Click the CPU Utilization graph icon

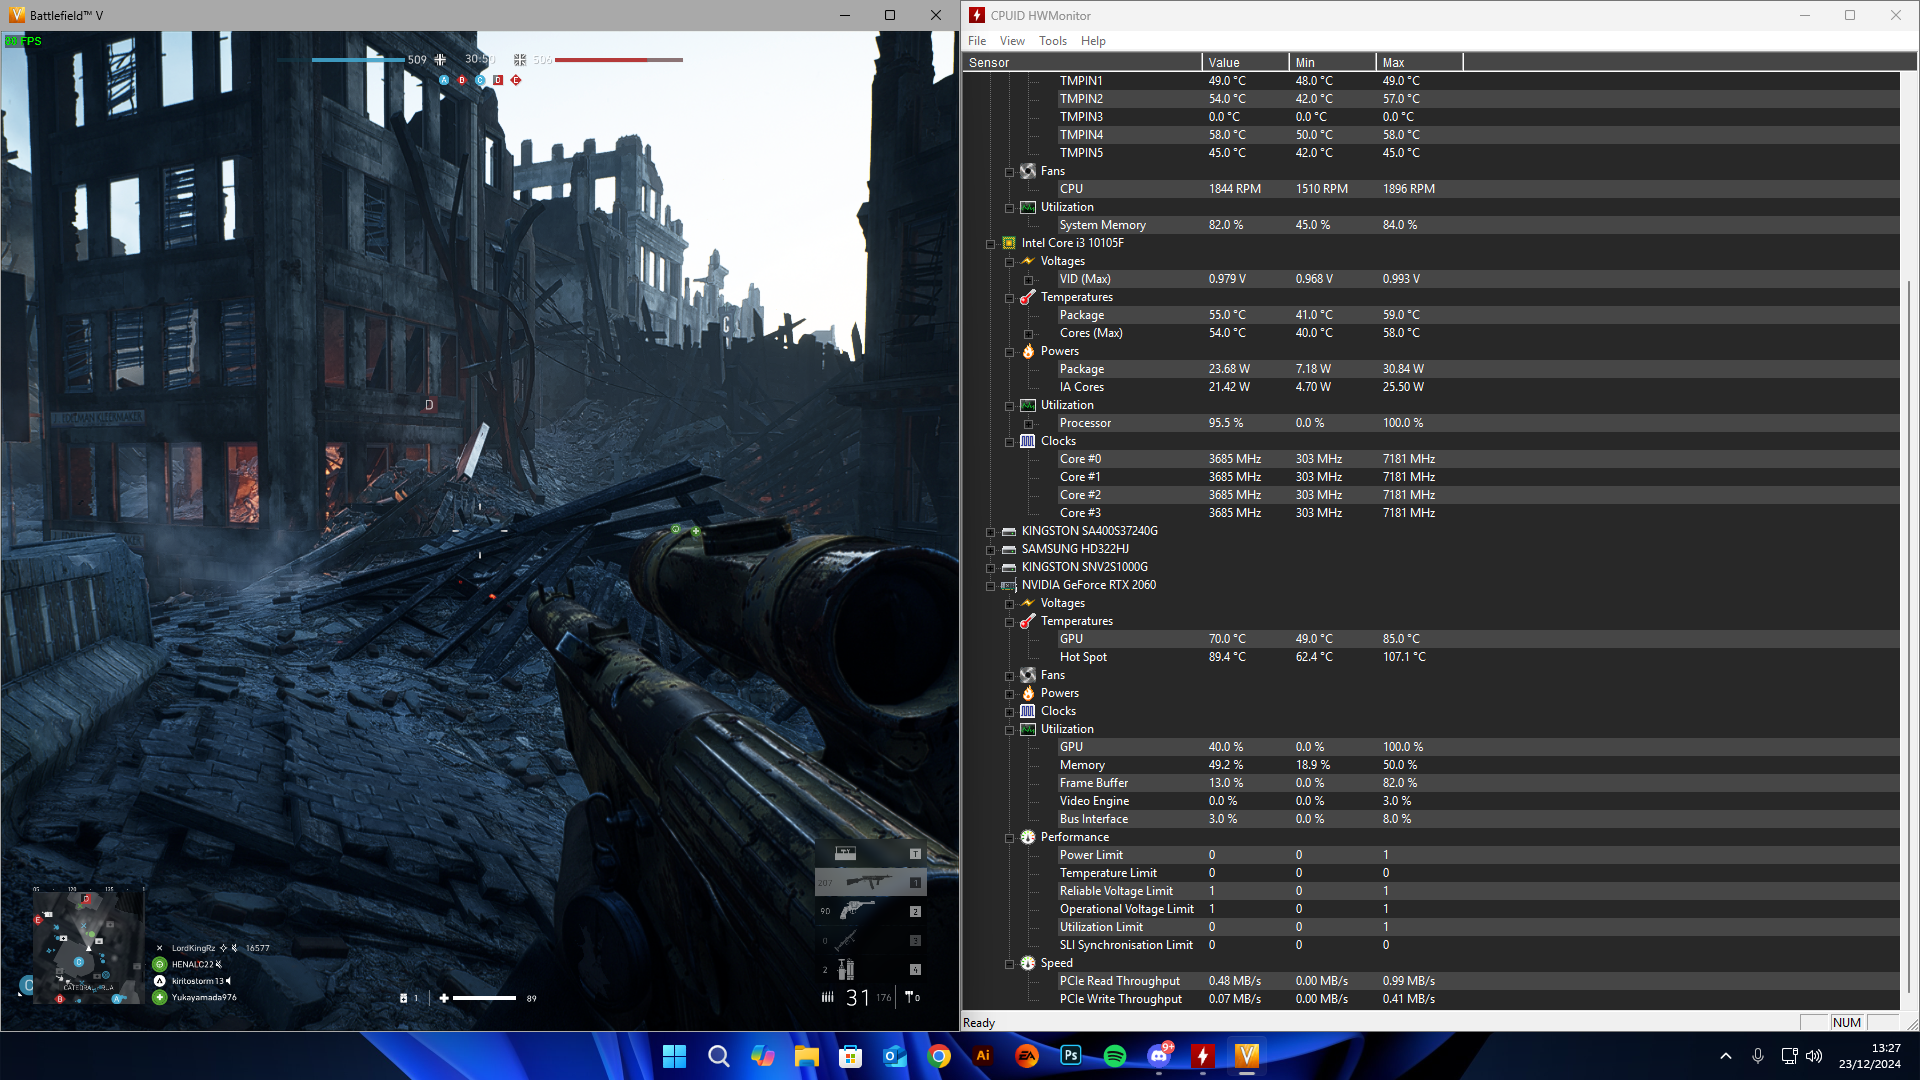[x=1028, y=405]
